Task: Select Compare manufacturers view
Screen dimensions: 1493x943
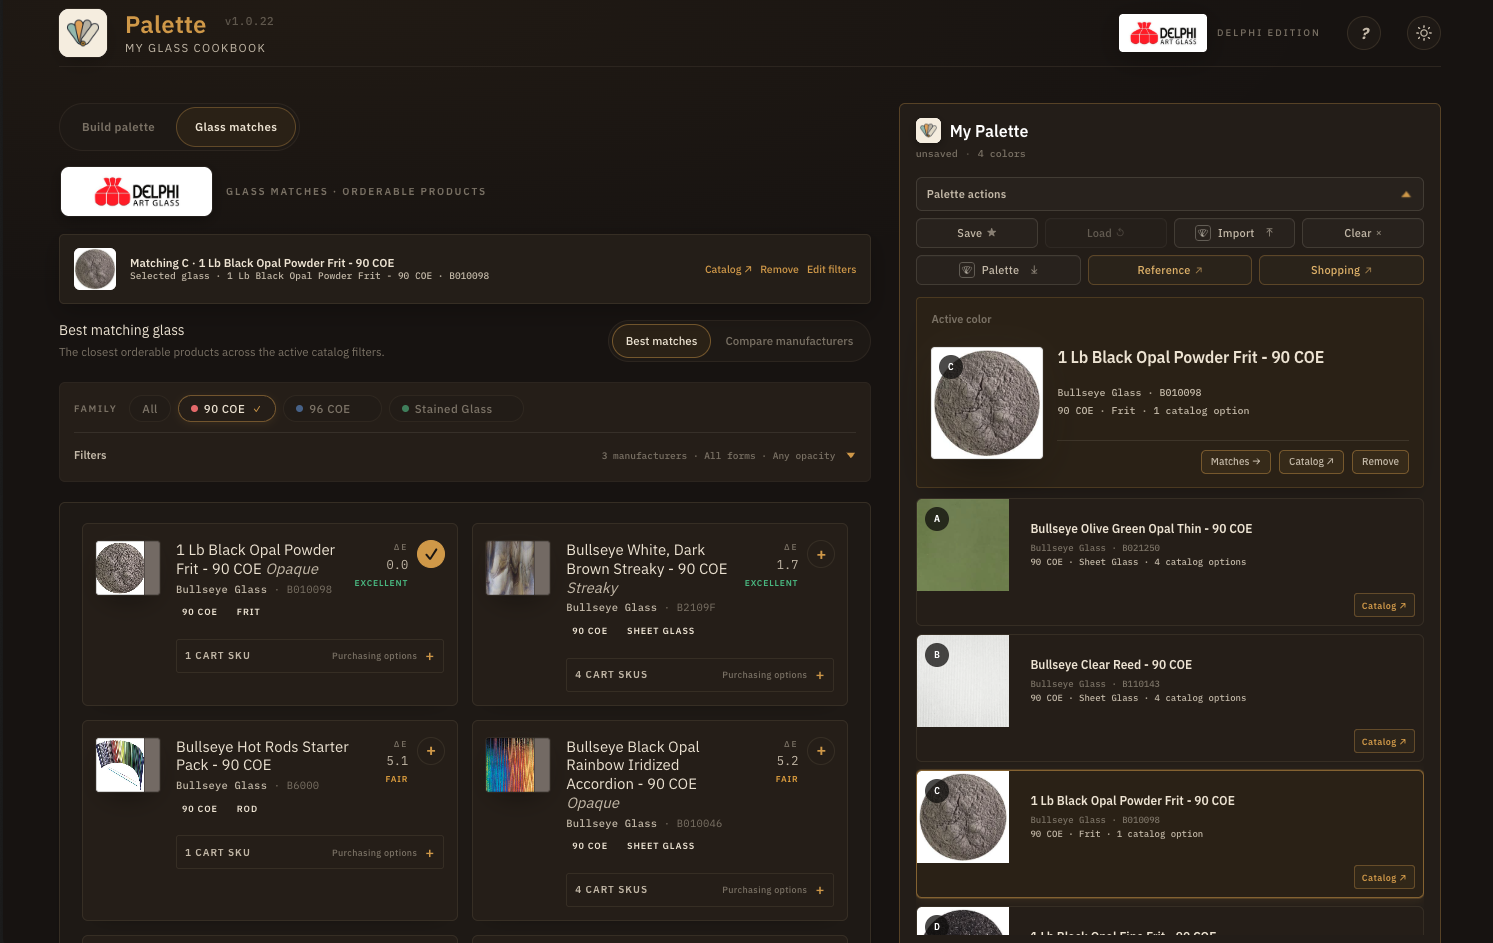Action: click(x=789, y=341)
